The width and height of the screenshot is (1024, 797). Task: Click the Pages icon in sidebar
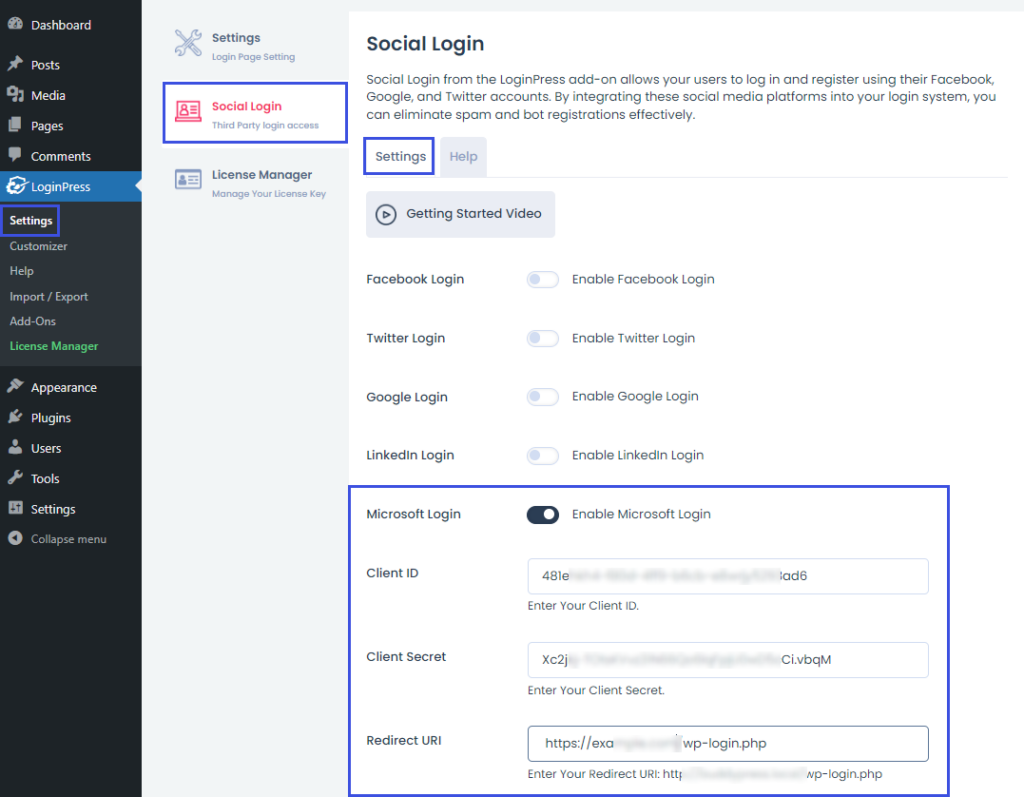click(x=16, y=125)
